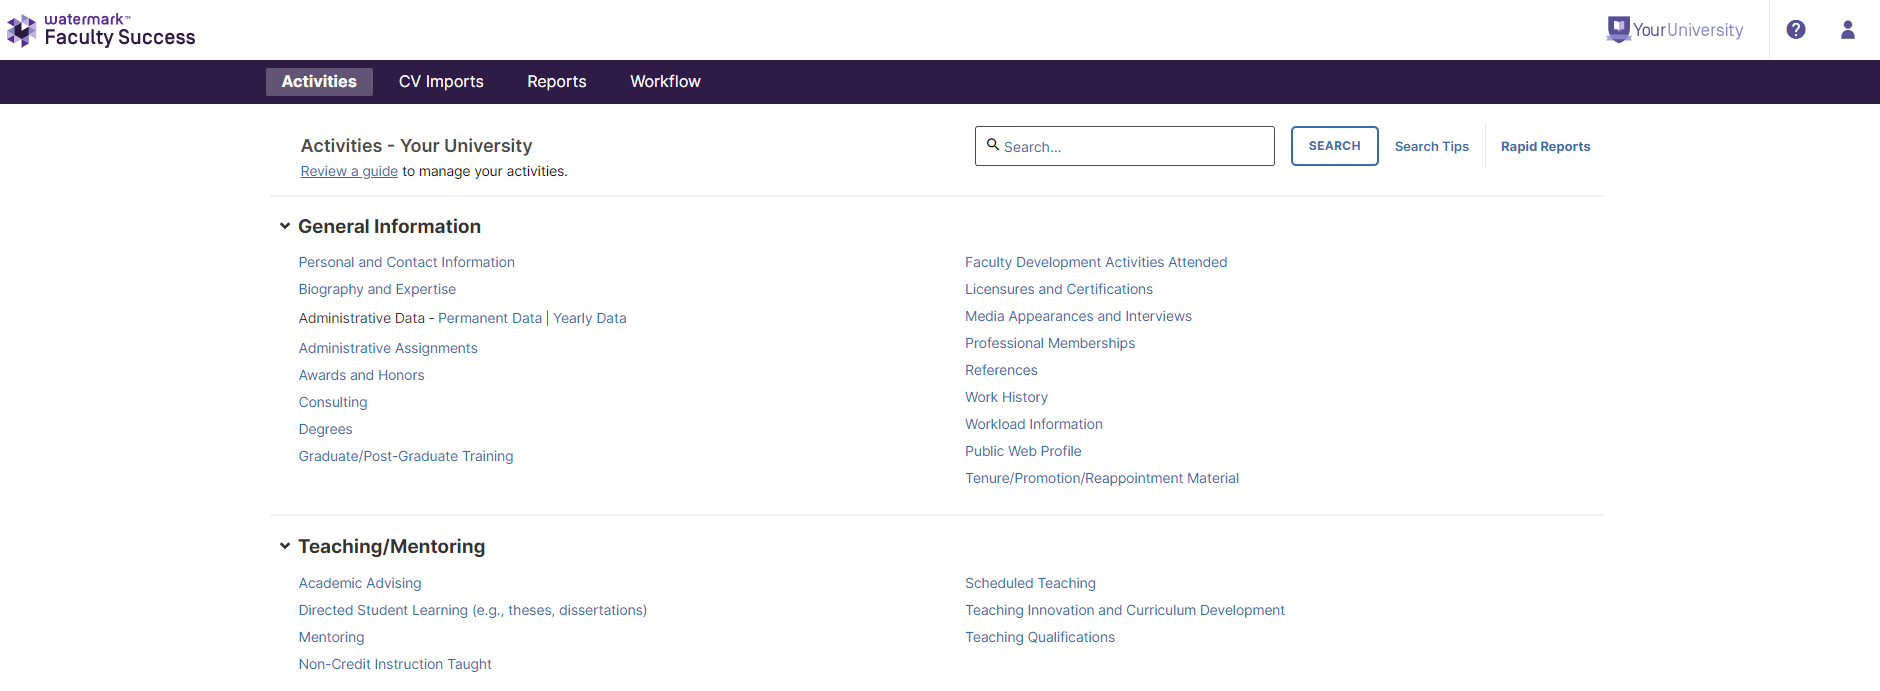The image size is (1880, 691).
Task: Open Workload Information
Action: [1034, 424]
